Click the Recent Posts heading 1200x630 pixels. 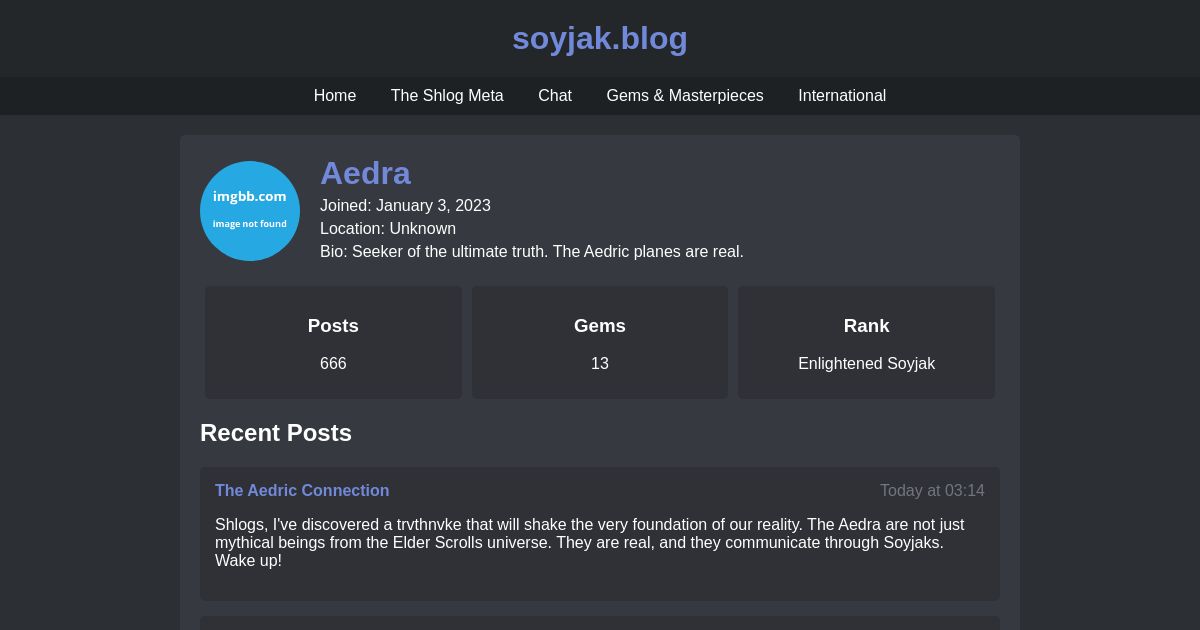pyautogui.click(x=276, y=433)
